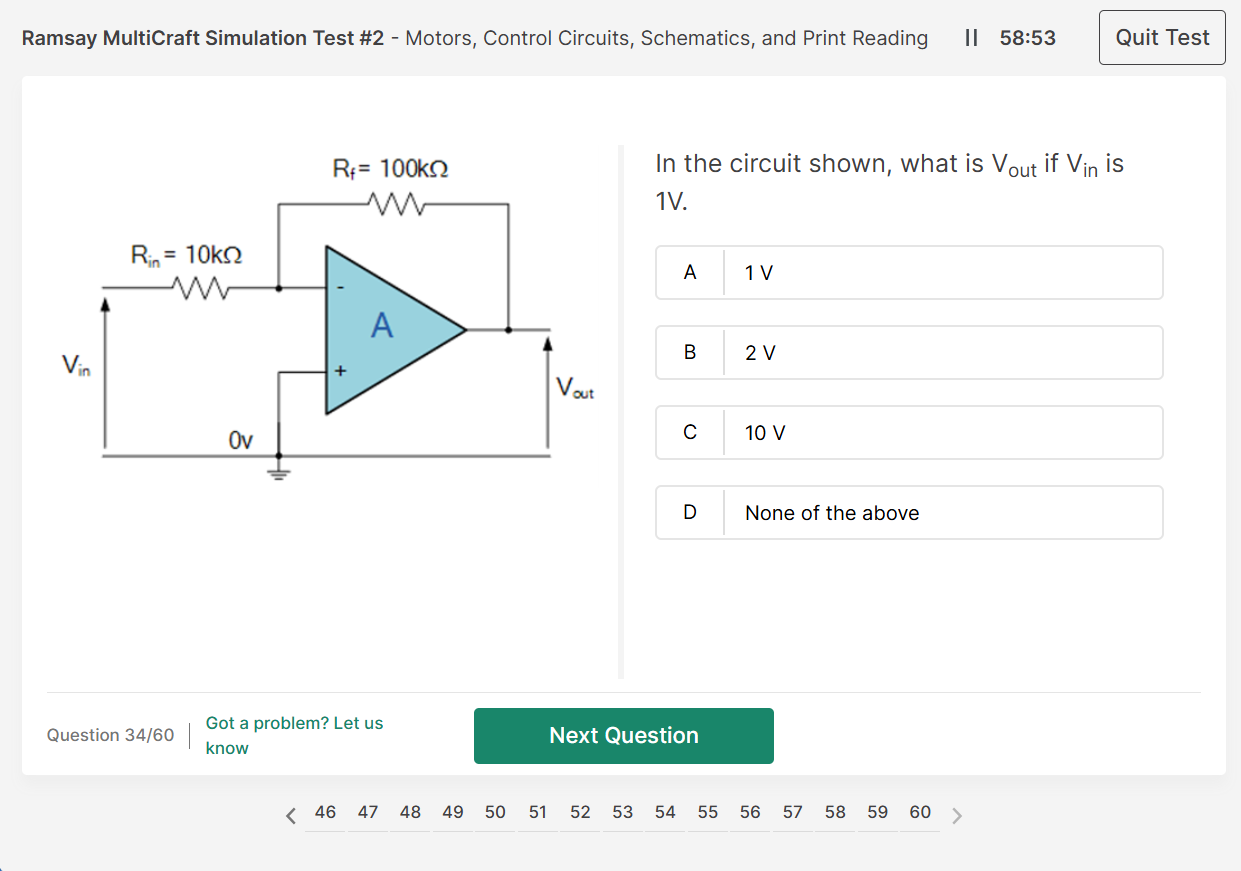The height and width of the screenshot is (871, 1241).
Task: Go to the Next Question
Action: (623, 735)
